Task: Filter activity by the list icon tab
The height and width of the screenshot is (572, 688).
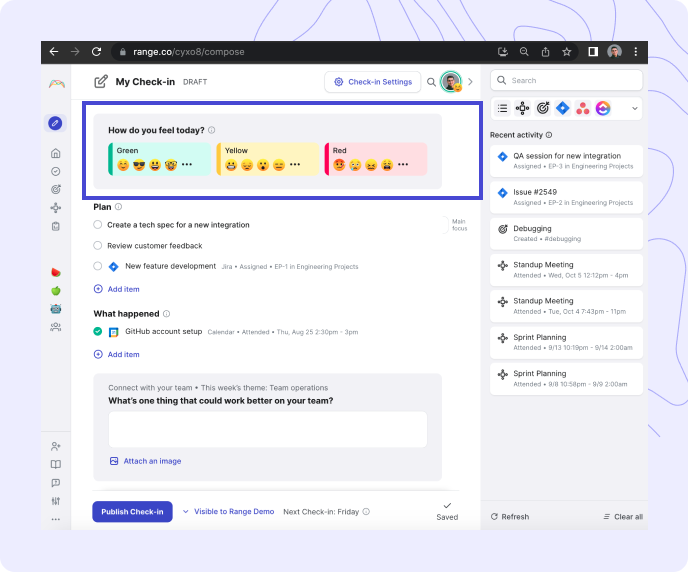Action: 502,108
